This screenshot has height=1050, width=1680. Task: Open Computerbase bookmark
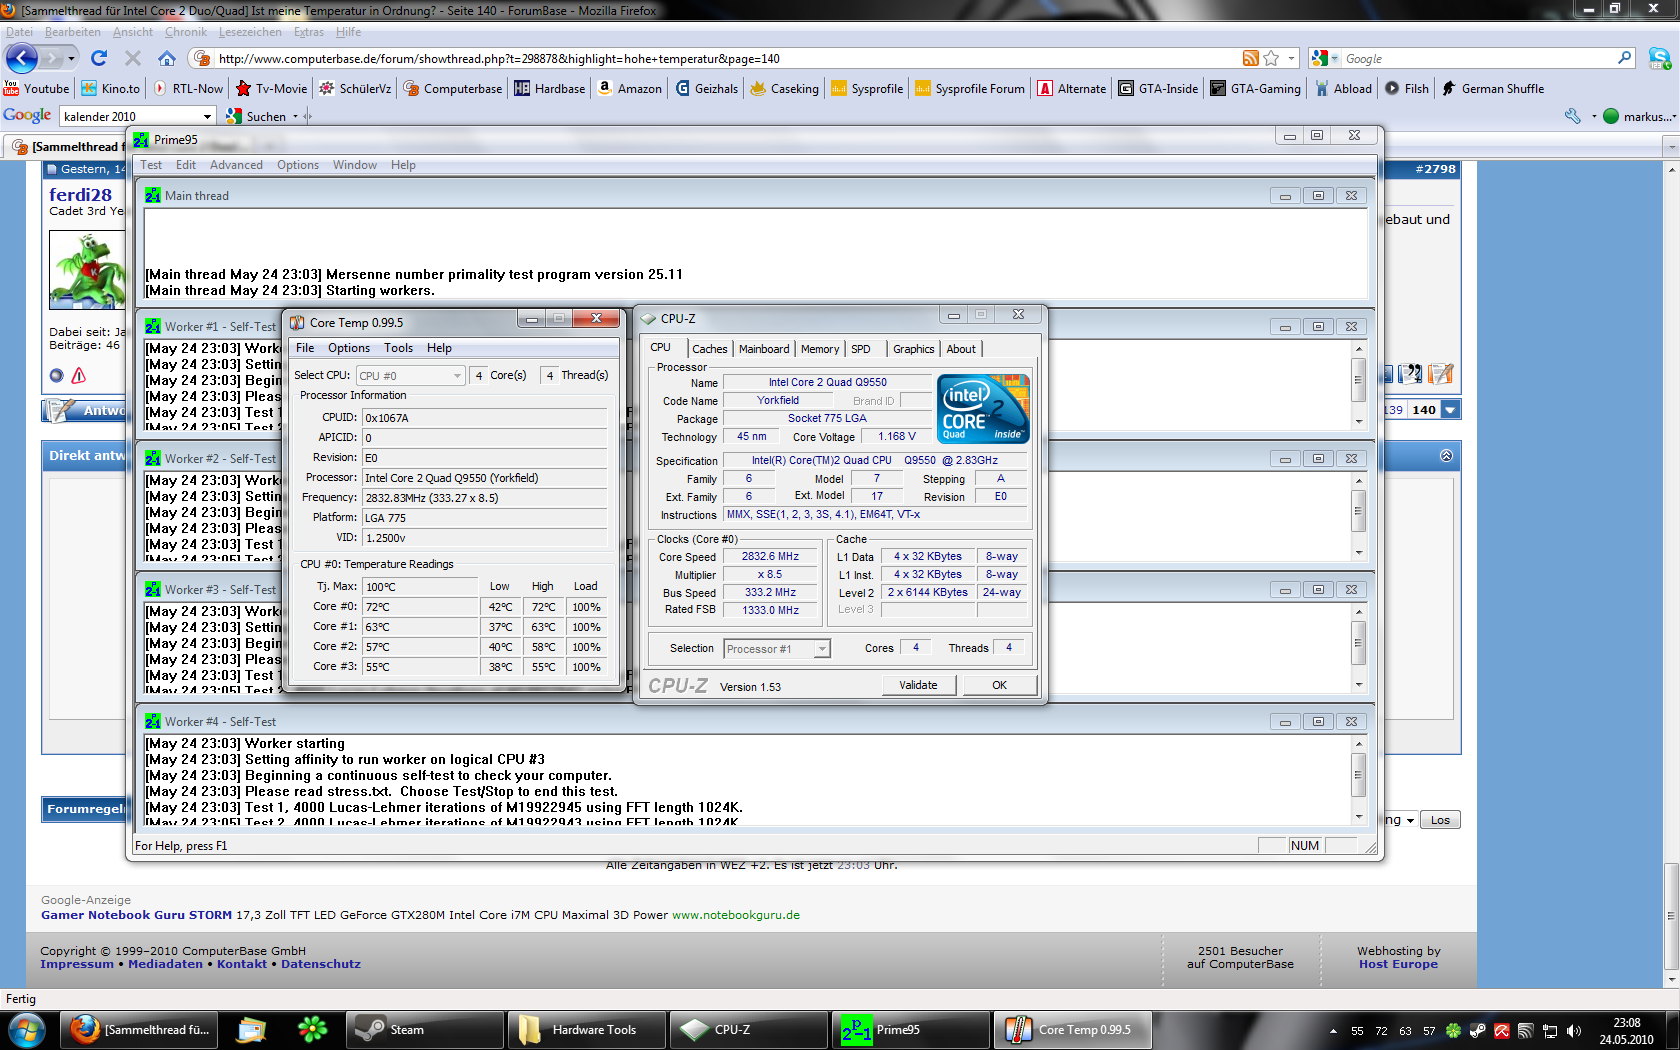pos(453,88)
